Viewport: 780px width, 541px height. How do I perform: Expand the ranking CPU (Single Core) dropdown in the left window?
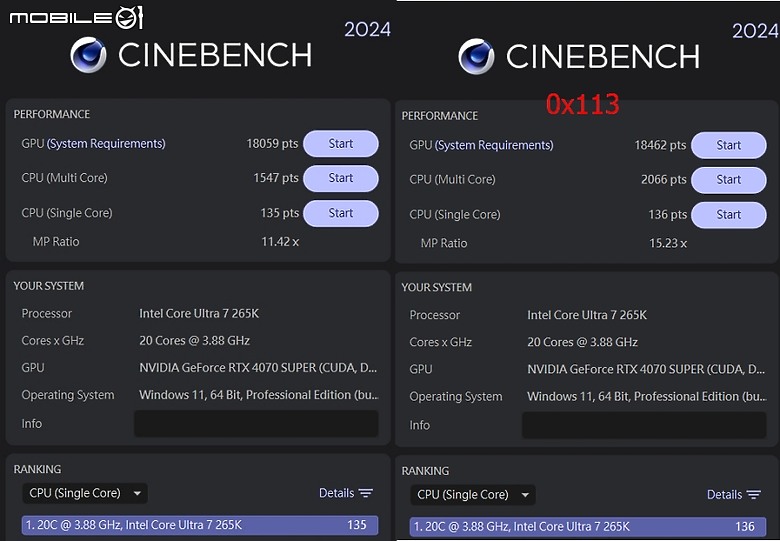[x=85, y=493]
